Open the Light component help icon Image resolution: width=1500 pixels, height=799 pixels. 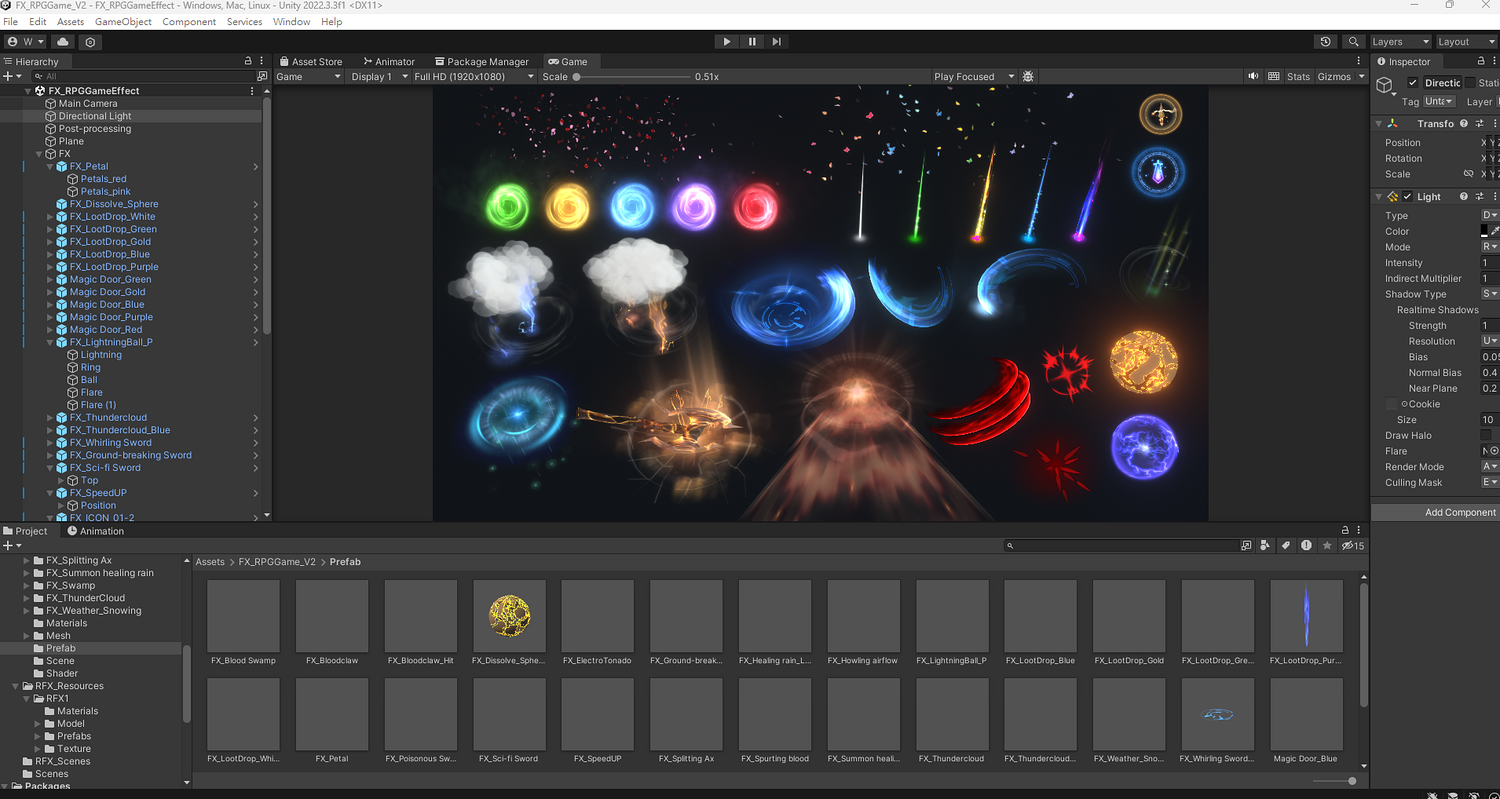(x=1464, y=197)
